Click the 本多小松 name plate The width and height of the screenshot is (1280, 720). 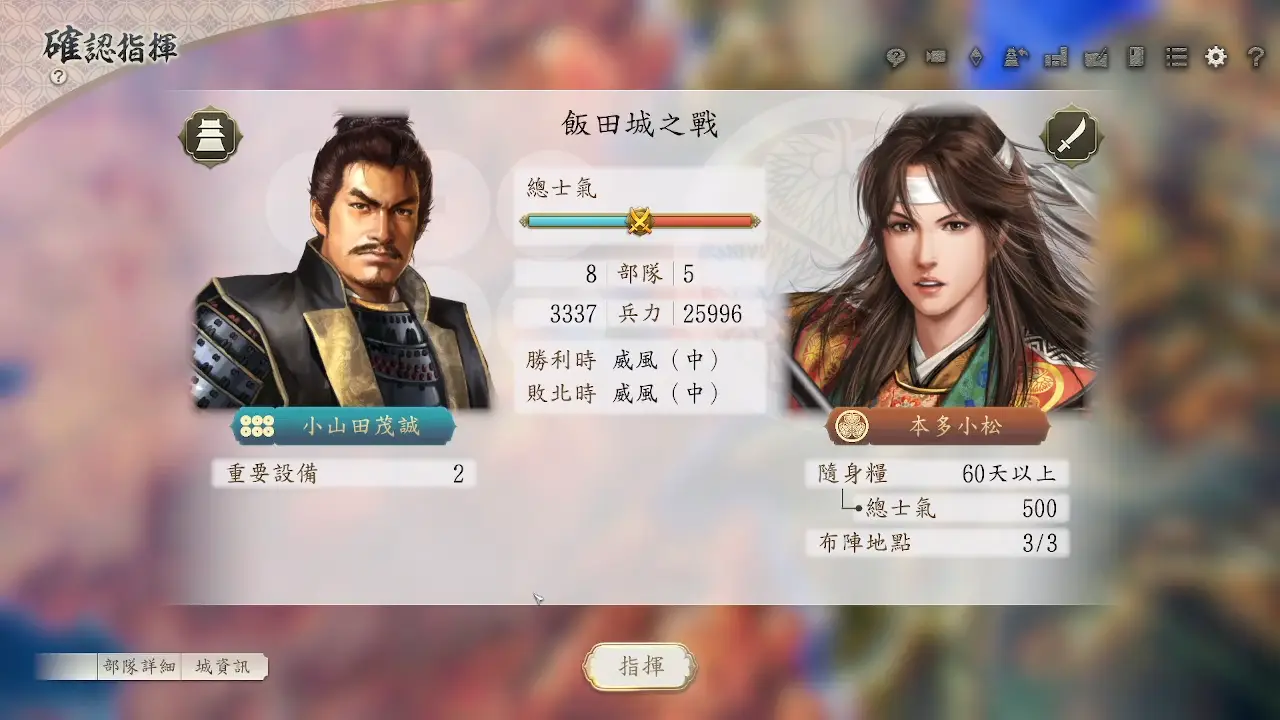click(938, 426)
